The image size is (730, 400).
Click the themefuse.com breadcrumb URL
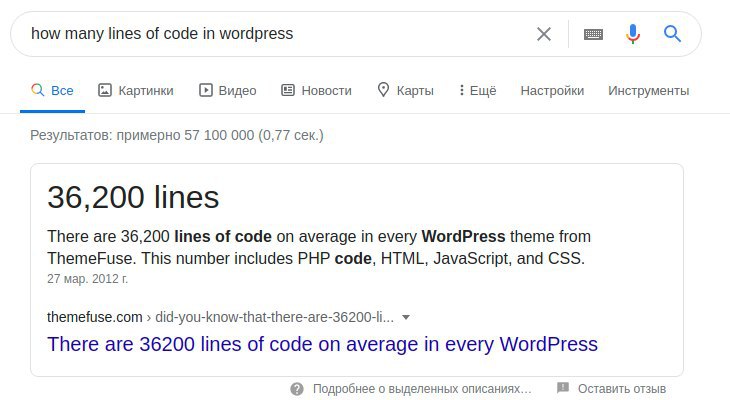[x=220, y=317]
